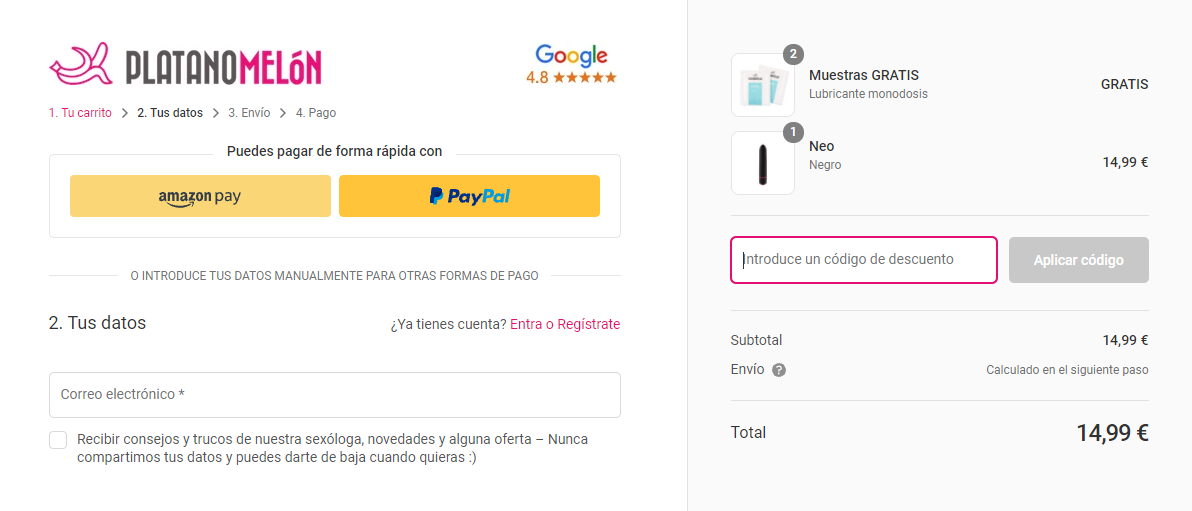Jump to the 3. Envío step

click(x=249, y=113)
